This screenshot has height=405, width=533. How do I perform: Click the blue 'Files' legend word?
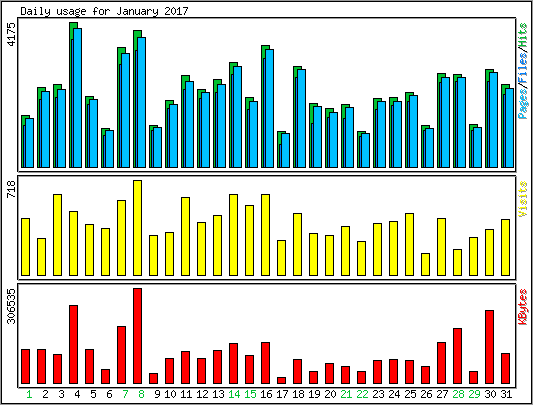click(x=522, y=69)
